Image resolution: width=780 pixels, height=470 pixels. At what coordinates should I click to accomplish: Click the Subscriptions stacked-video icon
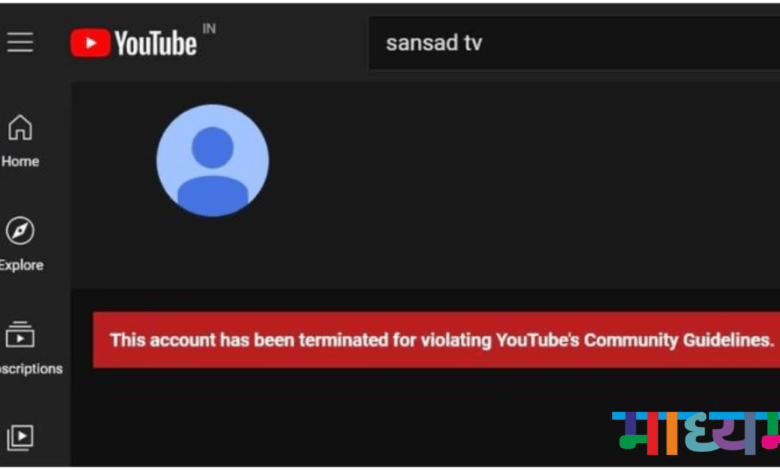[20, 334]
